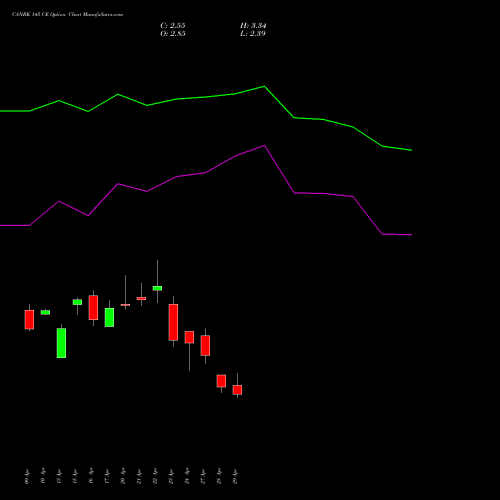Screen dimensions: 500x500
Task: Click the 10 Apr date label
Action: click(x=43, y=476)
